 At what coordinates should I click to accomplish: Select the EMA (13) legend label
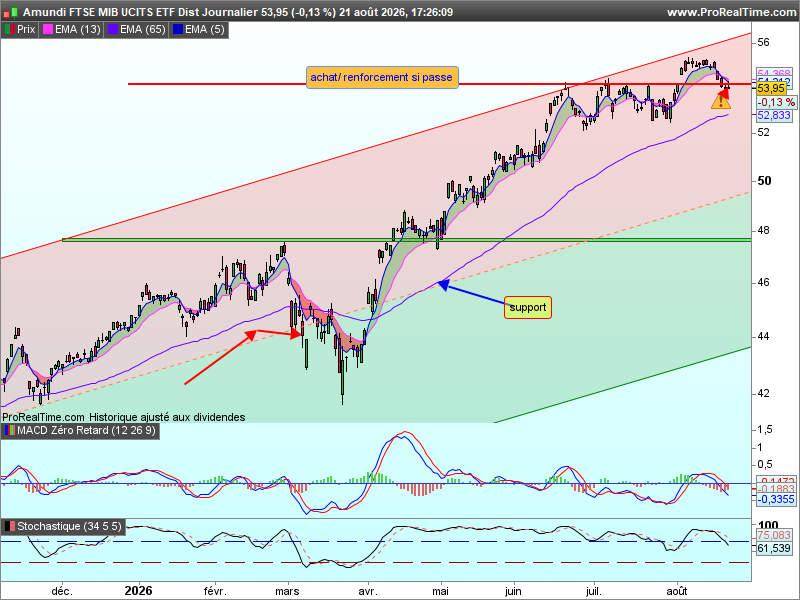pyautogui.click(x=78, y=30)
